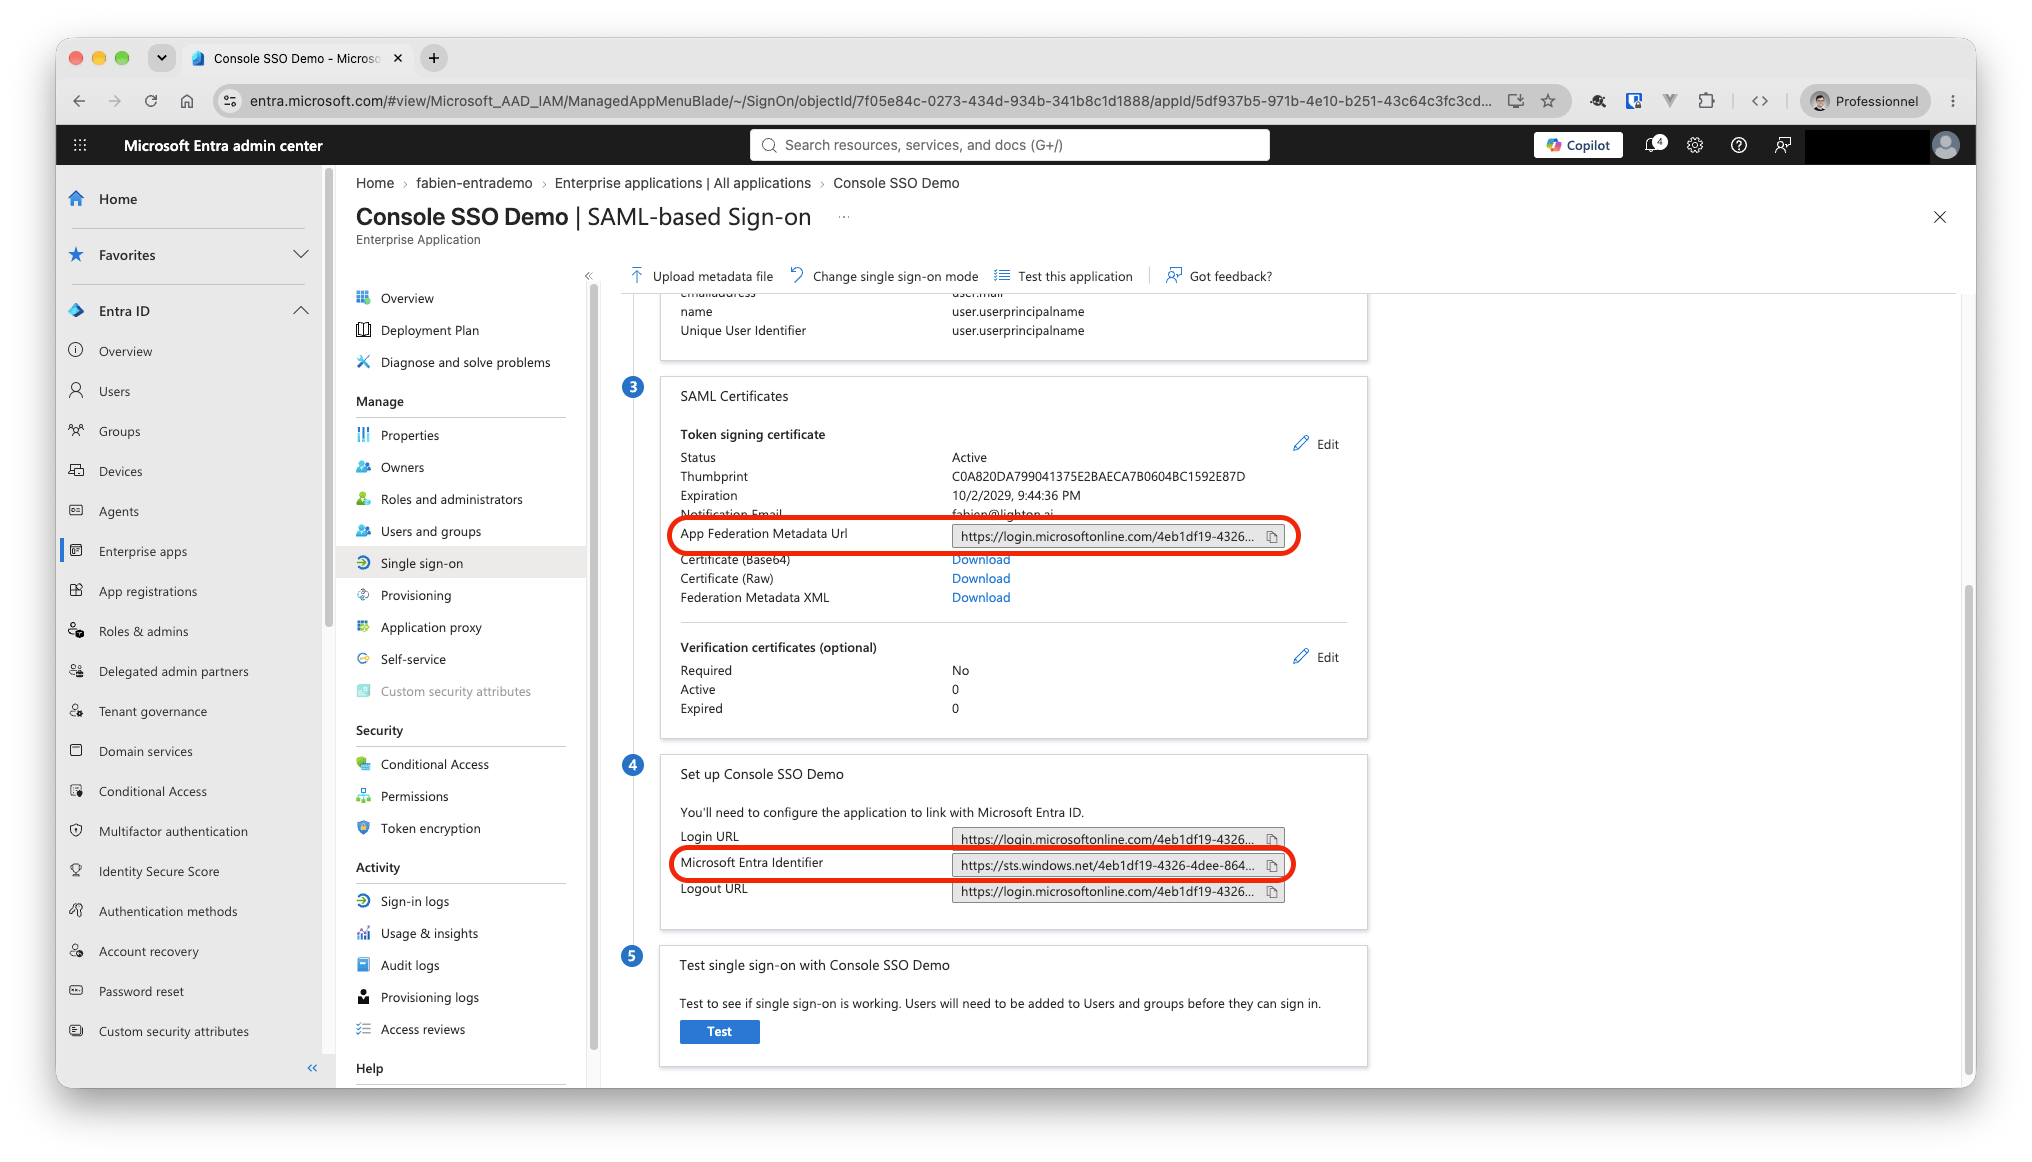Screen dimensions: 2032x1162
Task: Open the ellipsis menu beside the title
Action: pos(844,217)
